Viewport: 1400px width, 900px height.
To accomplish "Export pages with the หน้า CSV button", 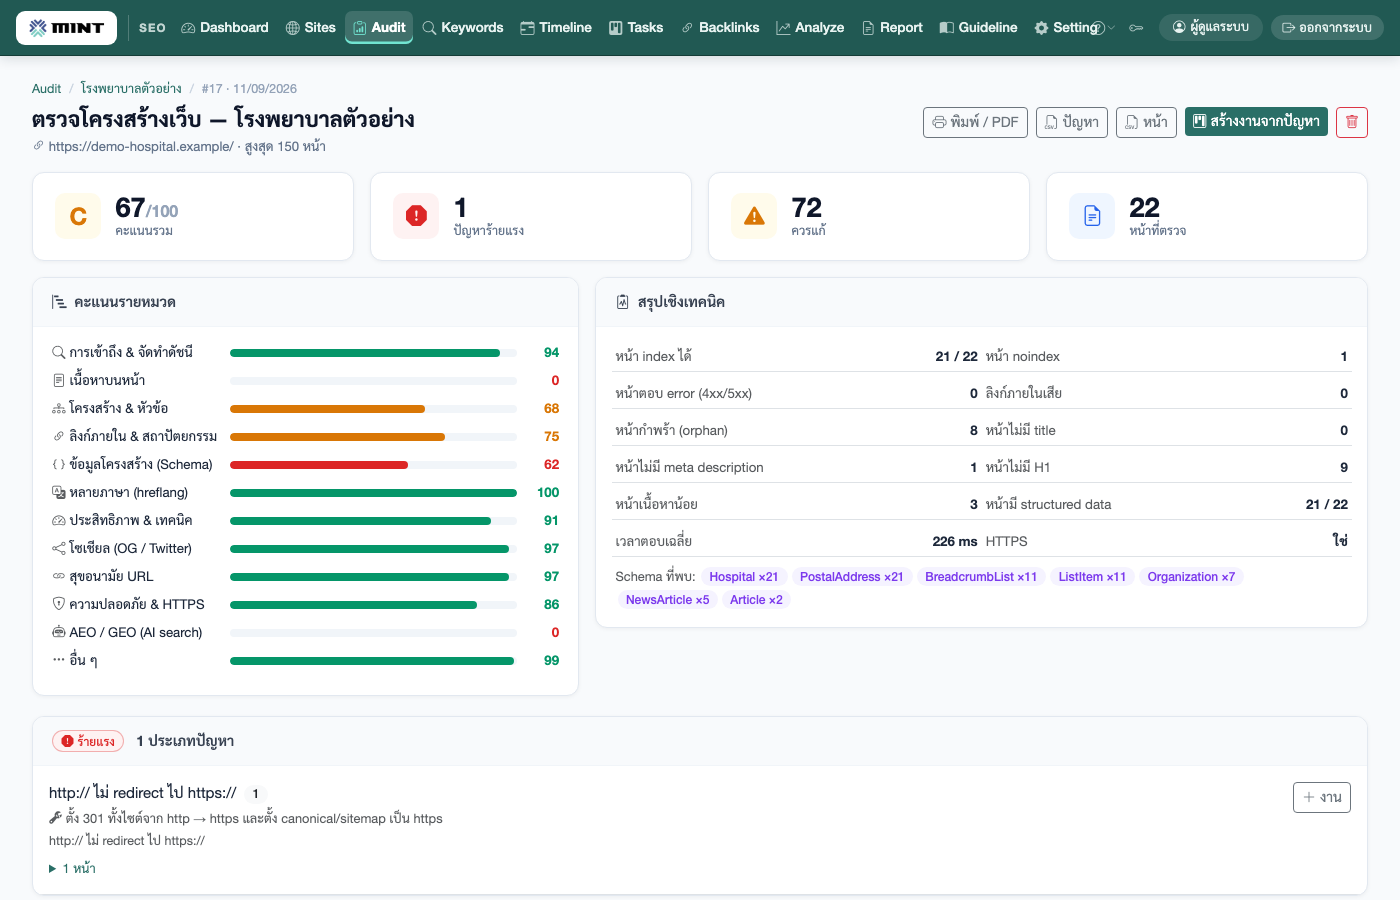I will coord(1146,122).
